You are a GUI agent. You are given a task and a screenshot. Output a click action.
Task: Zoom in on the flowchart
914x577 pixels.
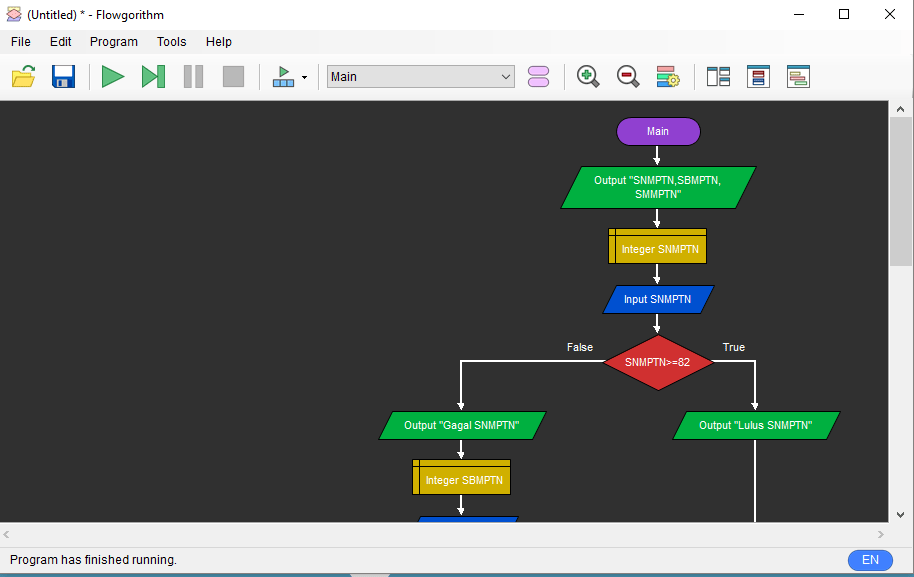tap(588, 77)
